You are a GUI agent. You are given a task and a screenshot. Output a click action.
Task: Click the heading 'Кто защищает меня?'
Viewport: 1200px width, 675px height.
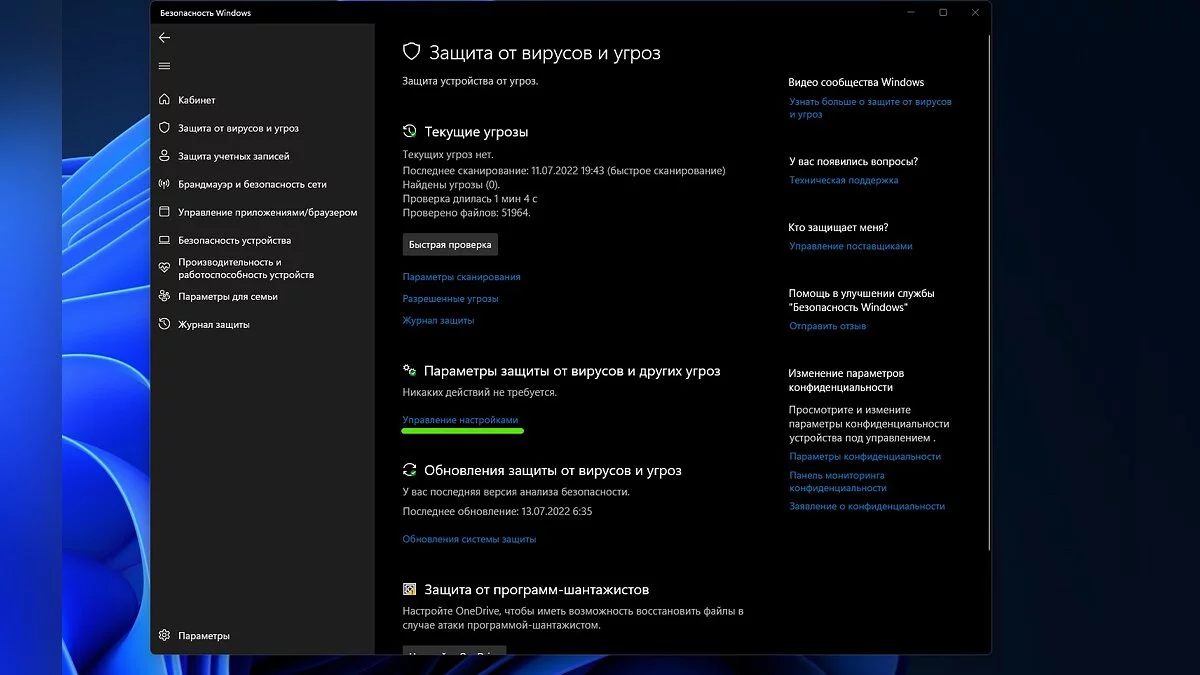(x=838, y=228)
